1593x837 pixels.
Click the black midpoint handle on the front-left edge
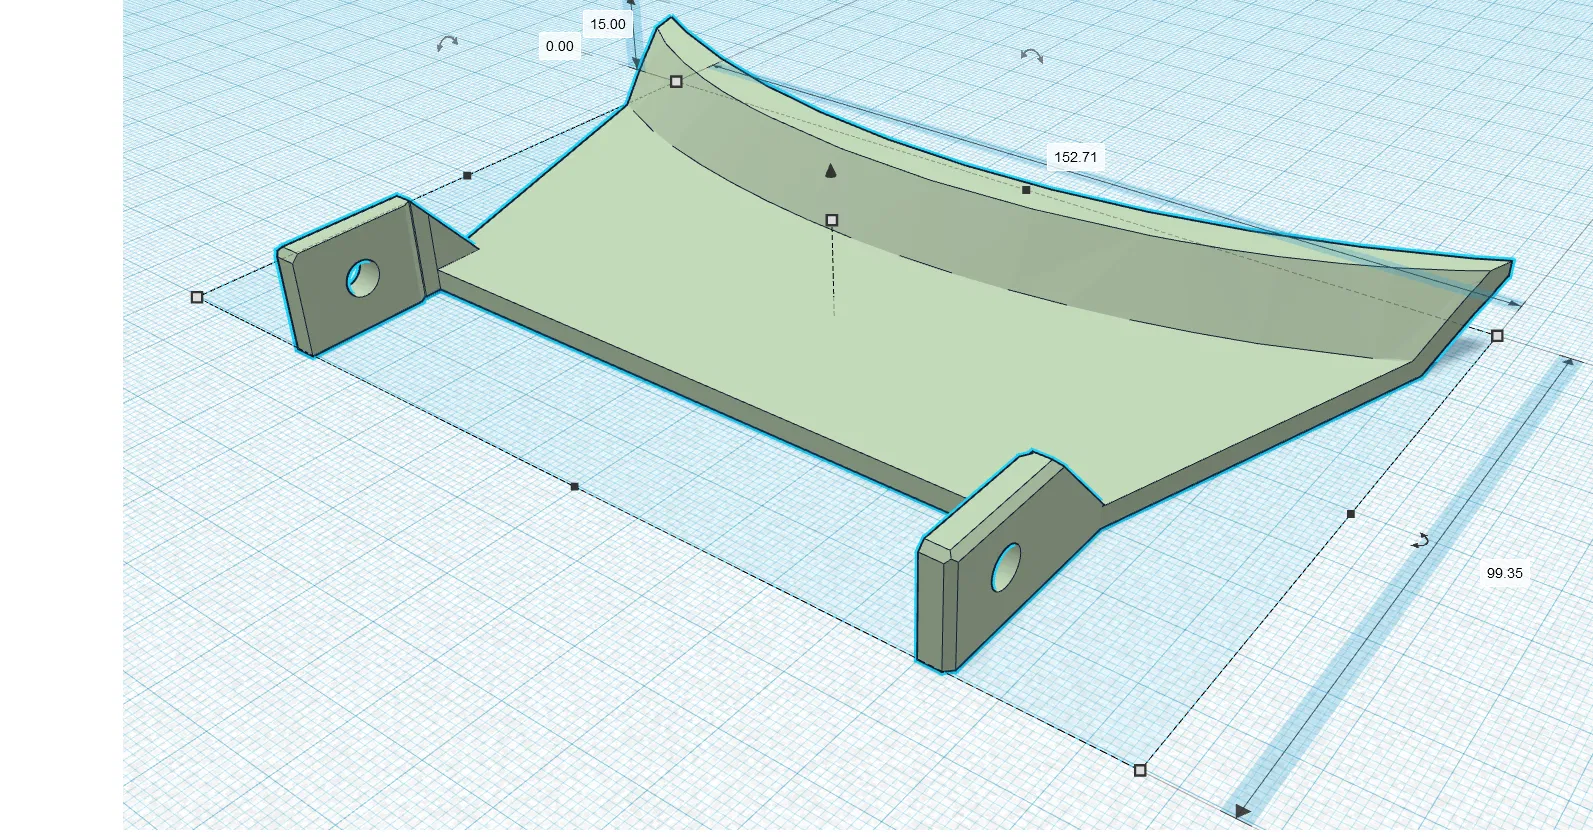pyautogui.click(x=574, y=487)
